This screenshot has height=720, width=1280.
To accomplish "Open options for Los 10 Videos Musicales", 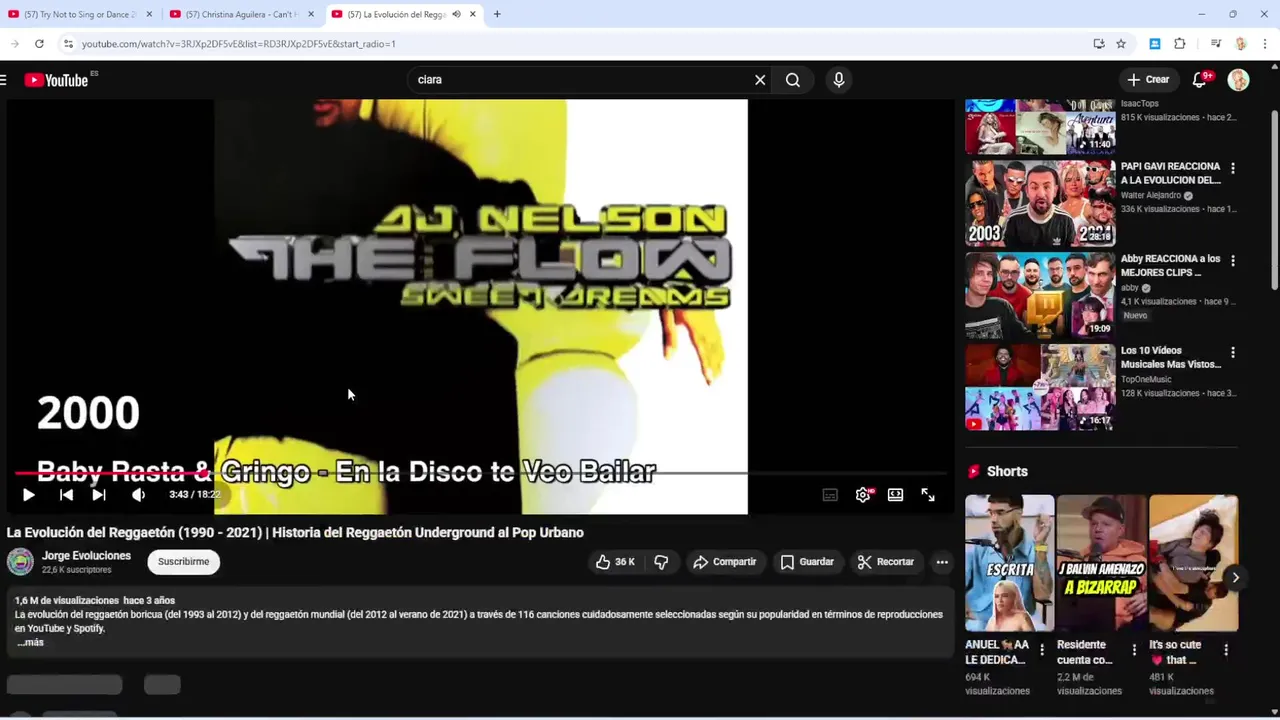I will pyautogui.click(x=1233, y=353).
